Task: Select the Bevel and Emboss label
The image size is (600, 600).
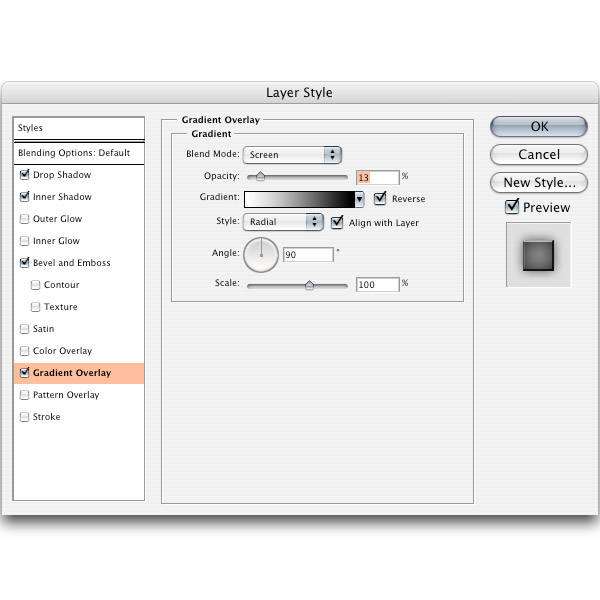Action: [x=72, y=263]
